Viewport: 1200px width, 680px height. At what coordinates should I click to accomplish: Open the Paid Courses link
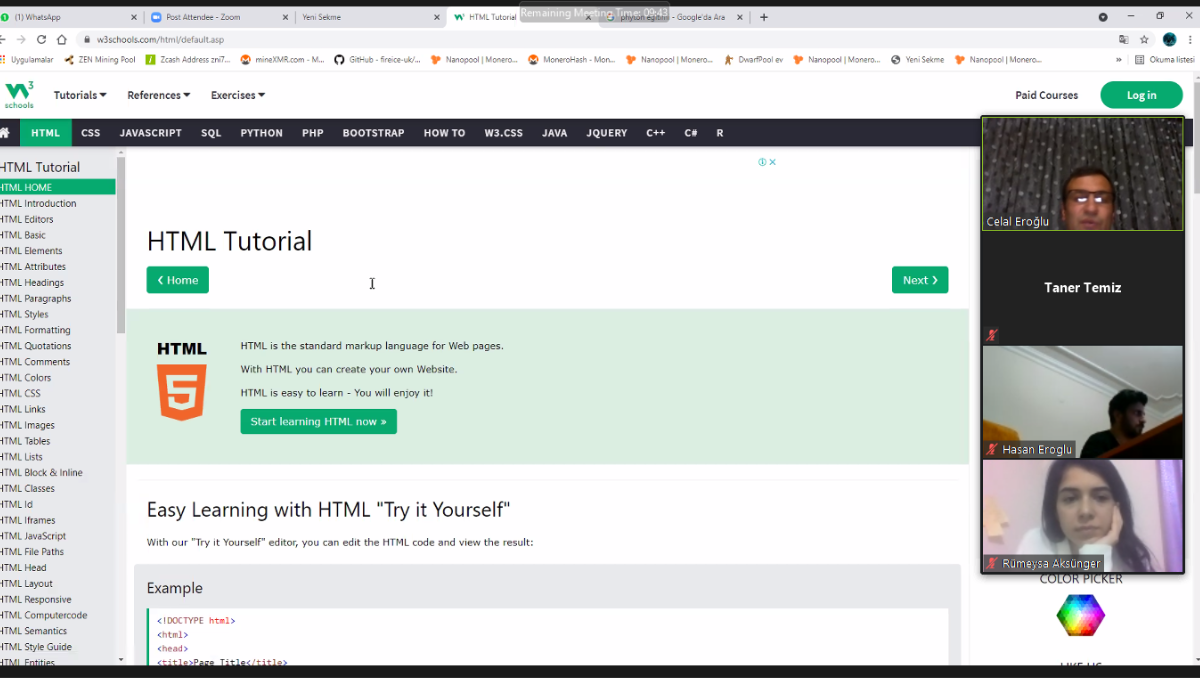[x=1047, y=95]
